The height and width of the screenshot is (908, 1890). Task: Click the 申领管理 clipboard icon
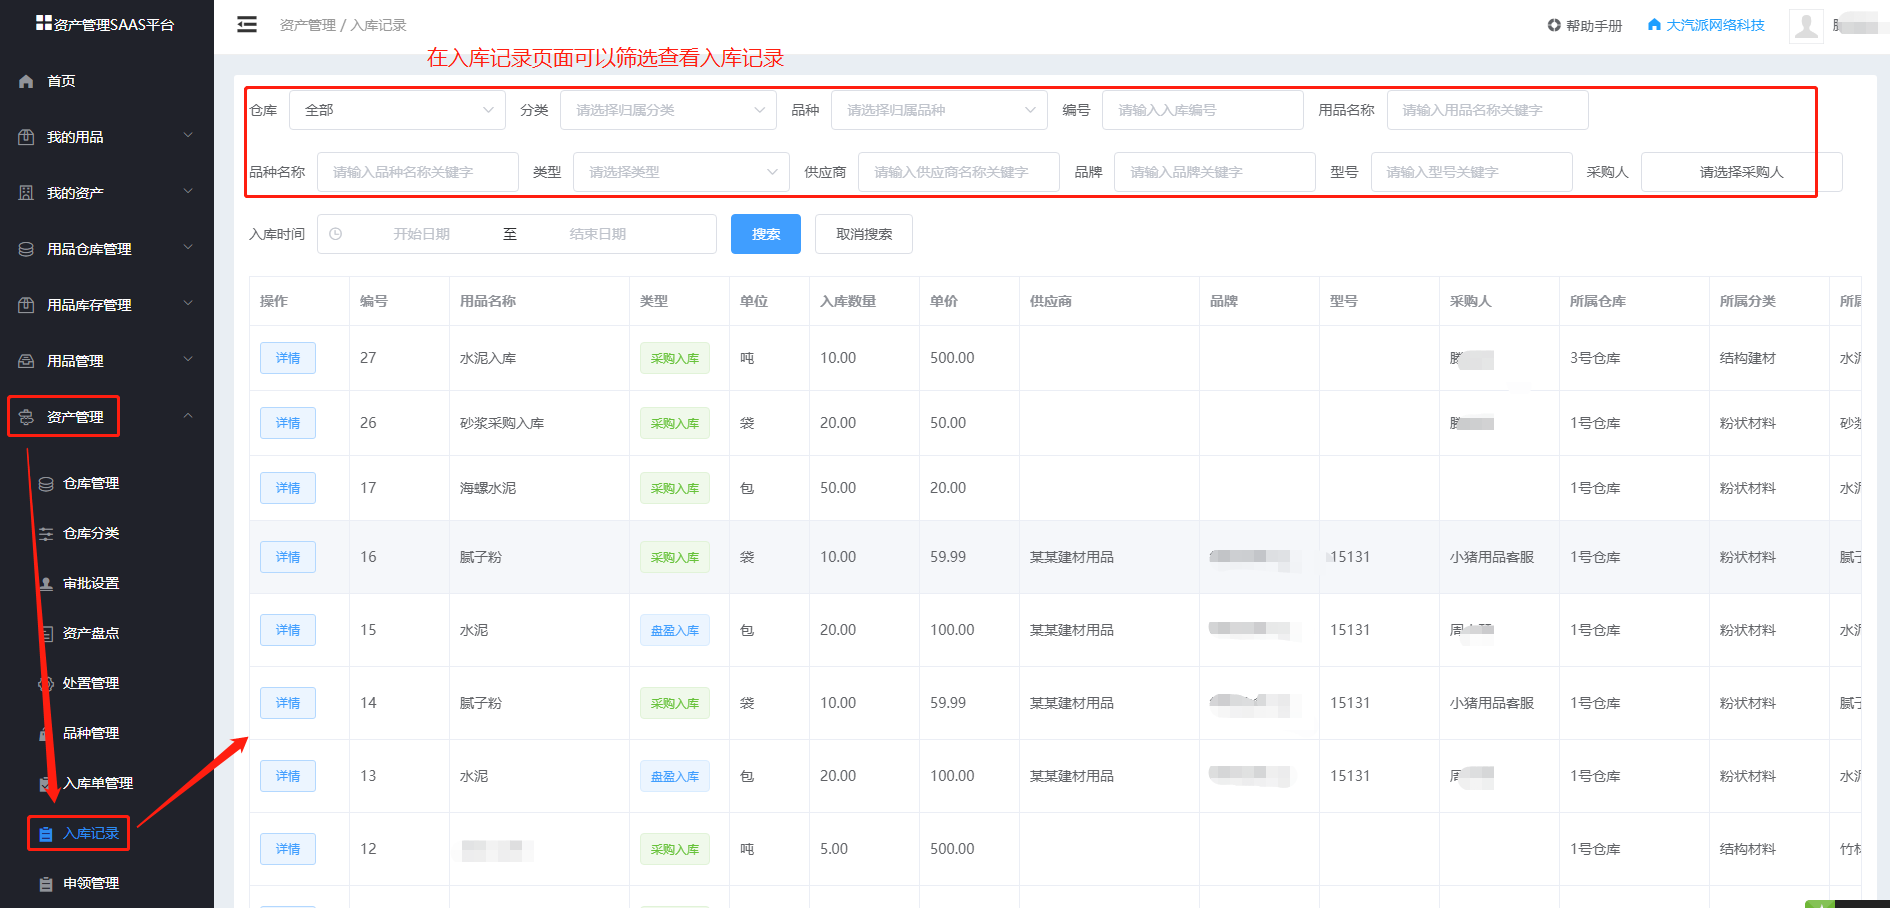46,884
